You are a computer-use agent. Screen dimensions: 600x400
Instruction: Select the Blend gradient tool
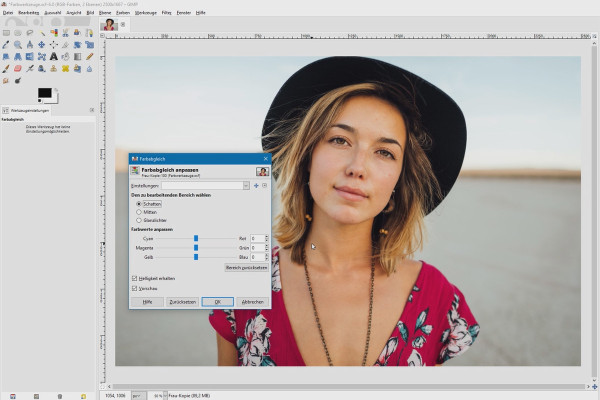point(77,57)
